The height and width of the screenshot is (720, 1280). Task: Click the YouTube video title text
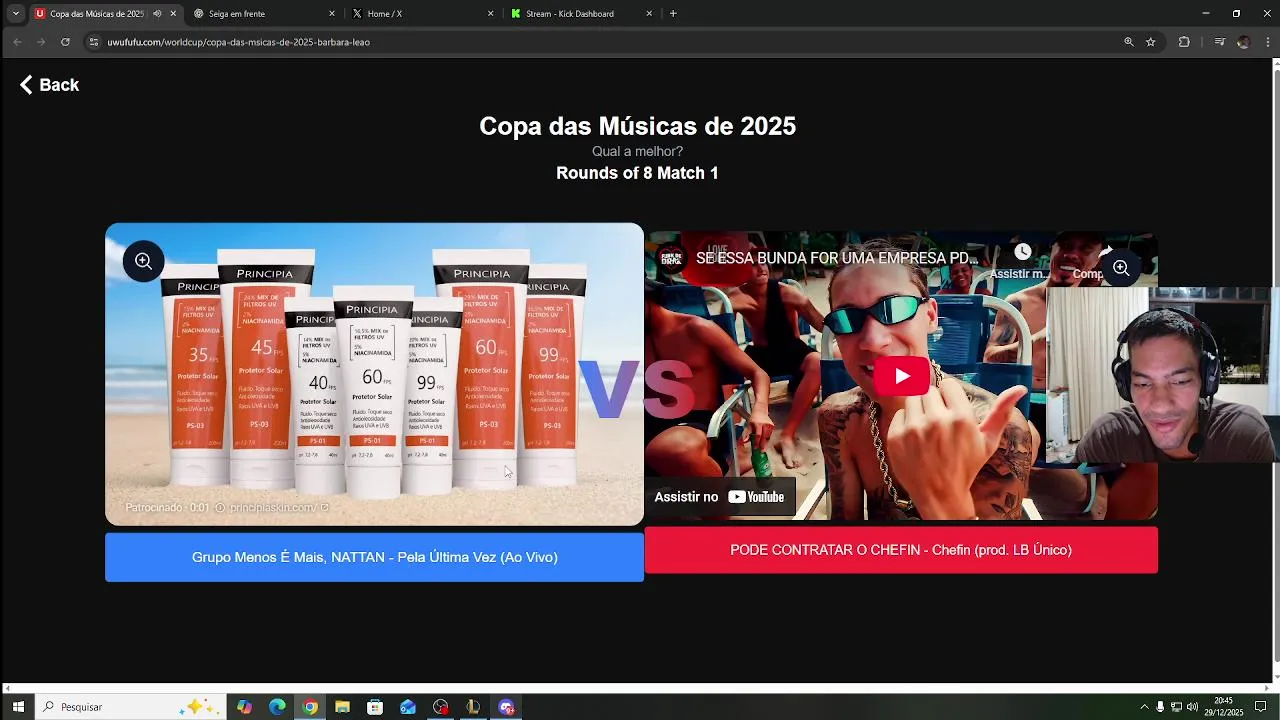tap(837, 258)
